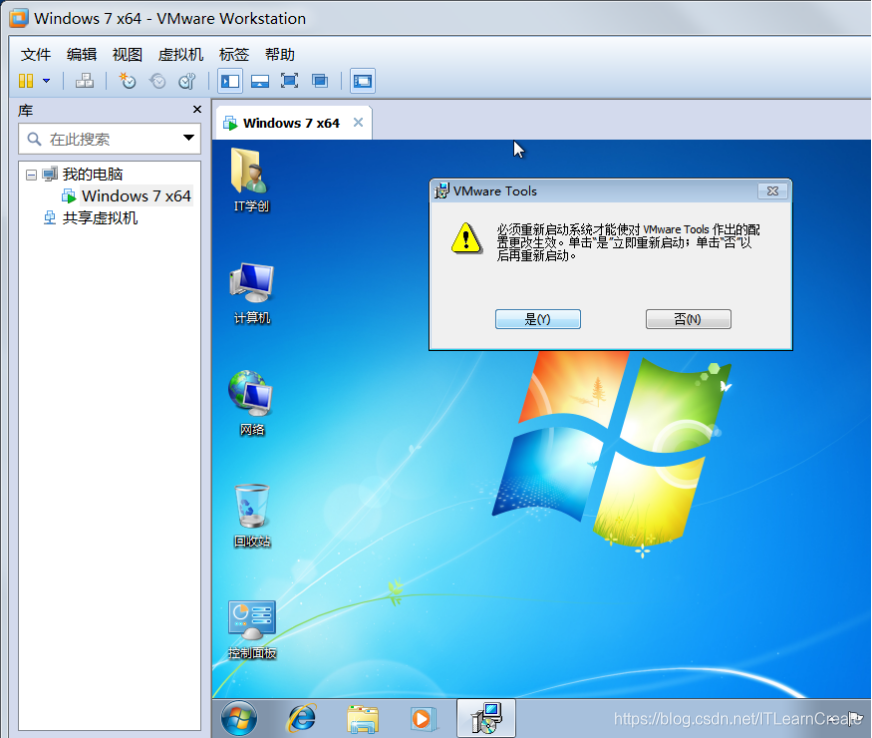Select the 网络 desktop icon

click(x=251, y=404)
